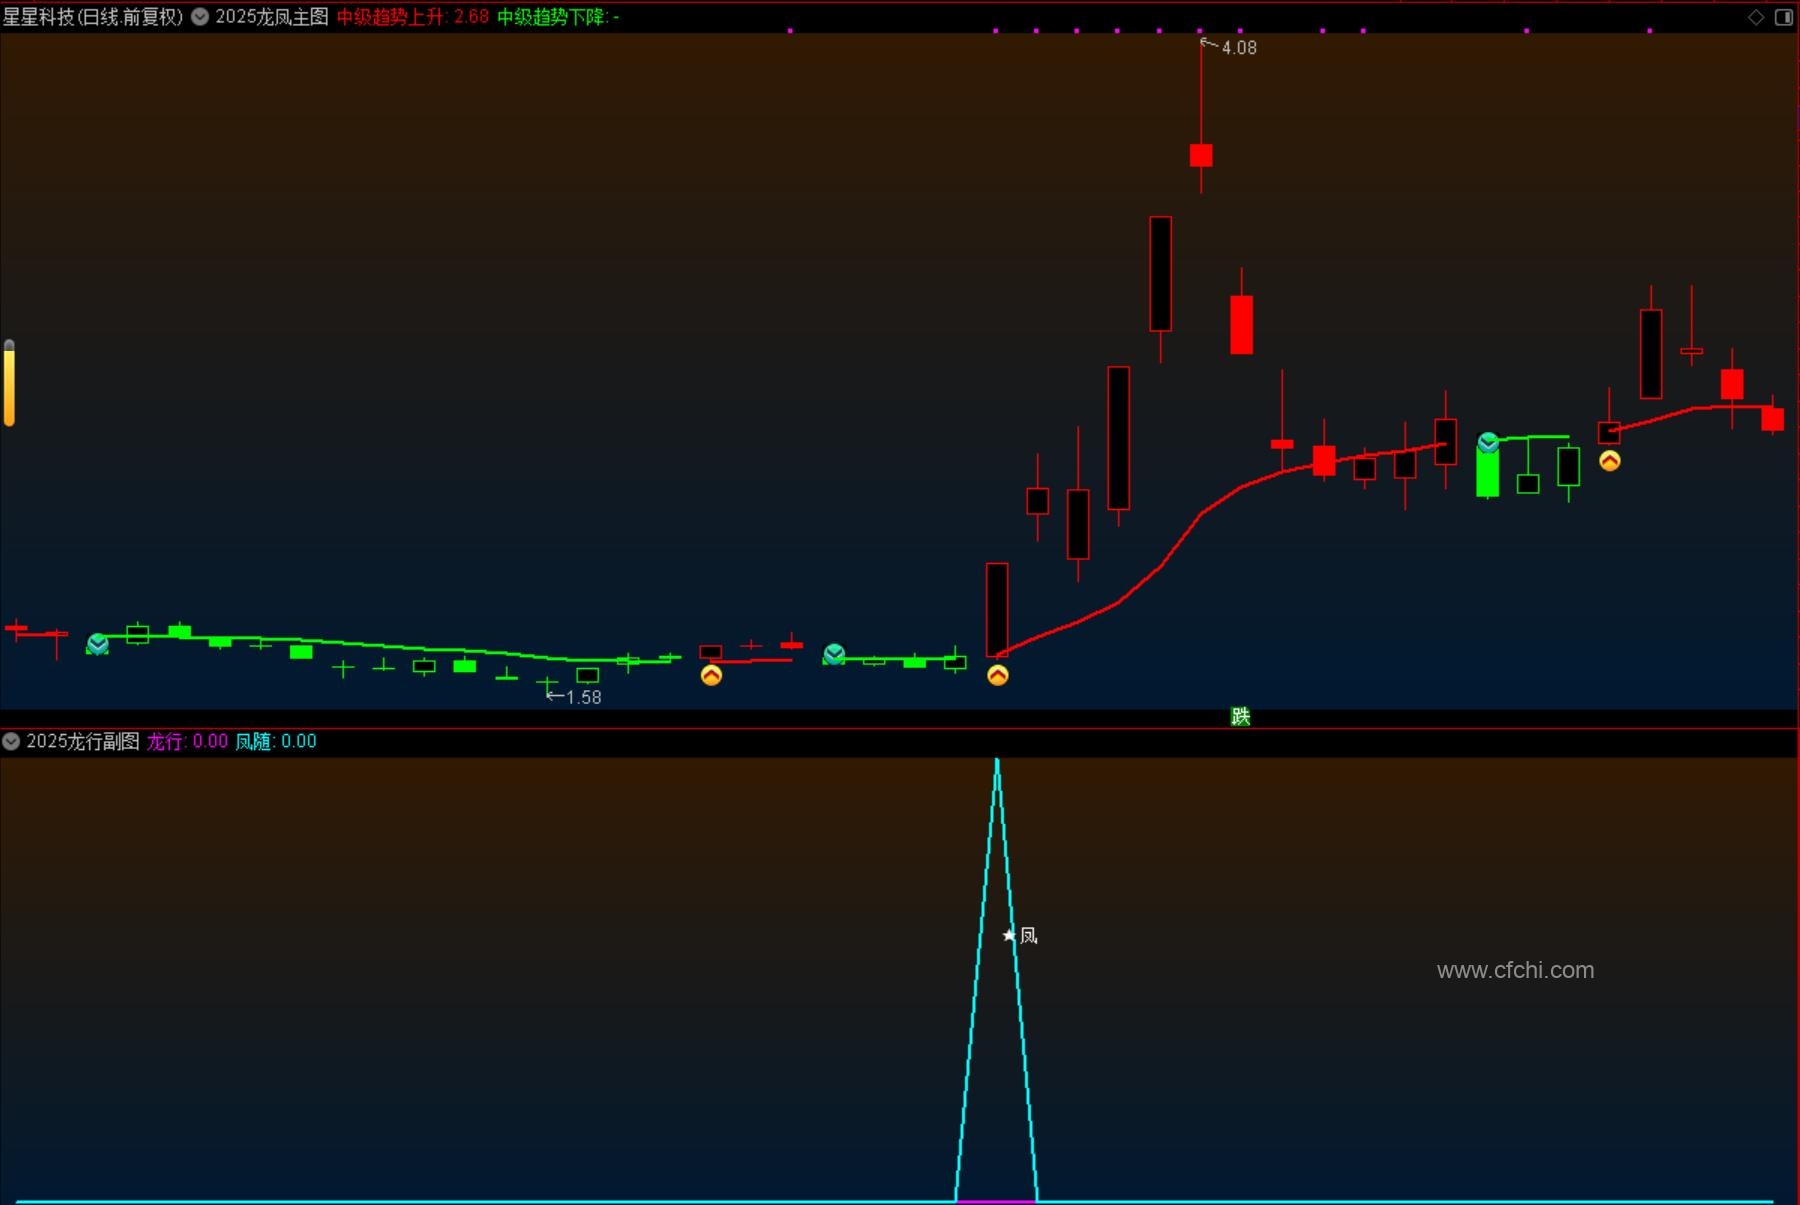This screenshot has height=1205, width=1800.
Task: Open the dropdown arrow beside 2025龙行副图
Action: coord(11,741)
